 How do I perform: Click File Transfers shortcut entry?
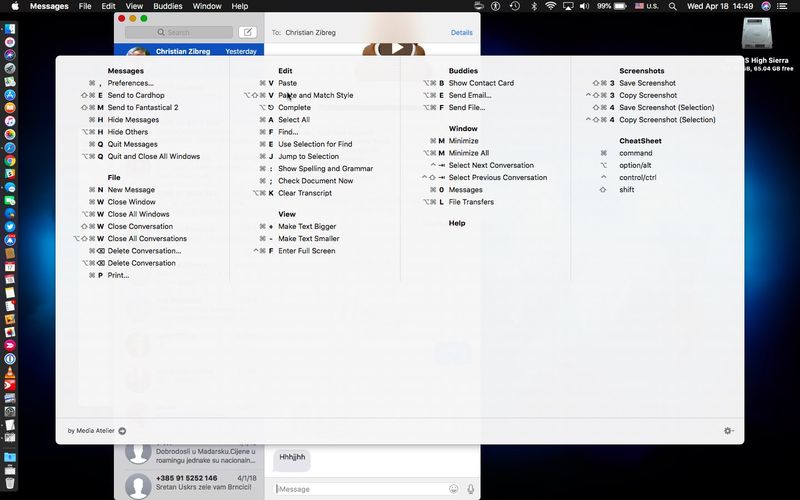pyautogui.click(x=471, y=202)
